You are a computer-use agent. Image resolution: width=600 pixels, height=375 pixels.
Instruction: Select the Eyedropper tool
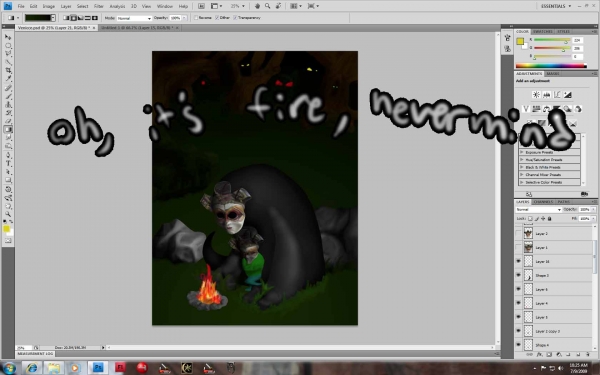(x=8, y=79)
